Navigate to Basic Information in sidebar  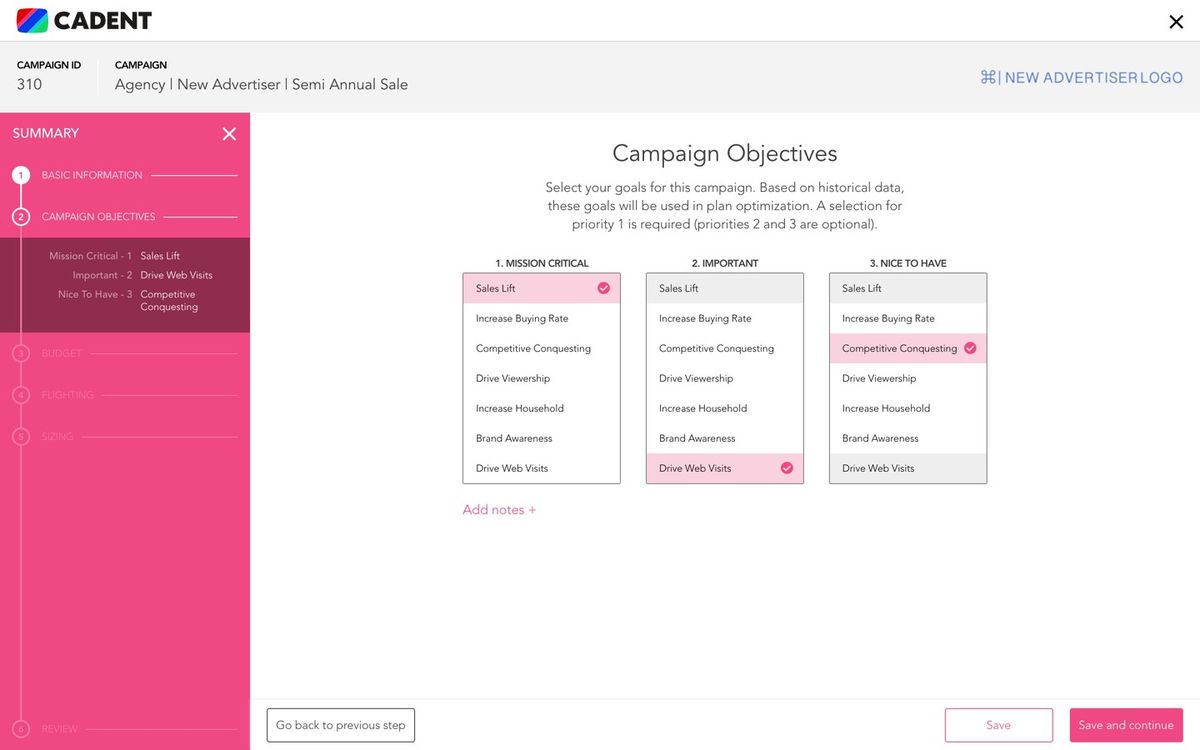click(91, 174)
